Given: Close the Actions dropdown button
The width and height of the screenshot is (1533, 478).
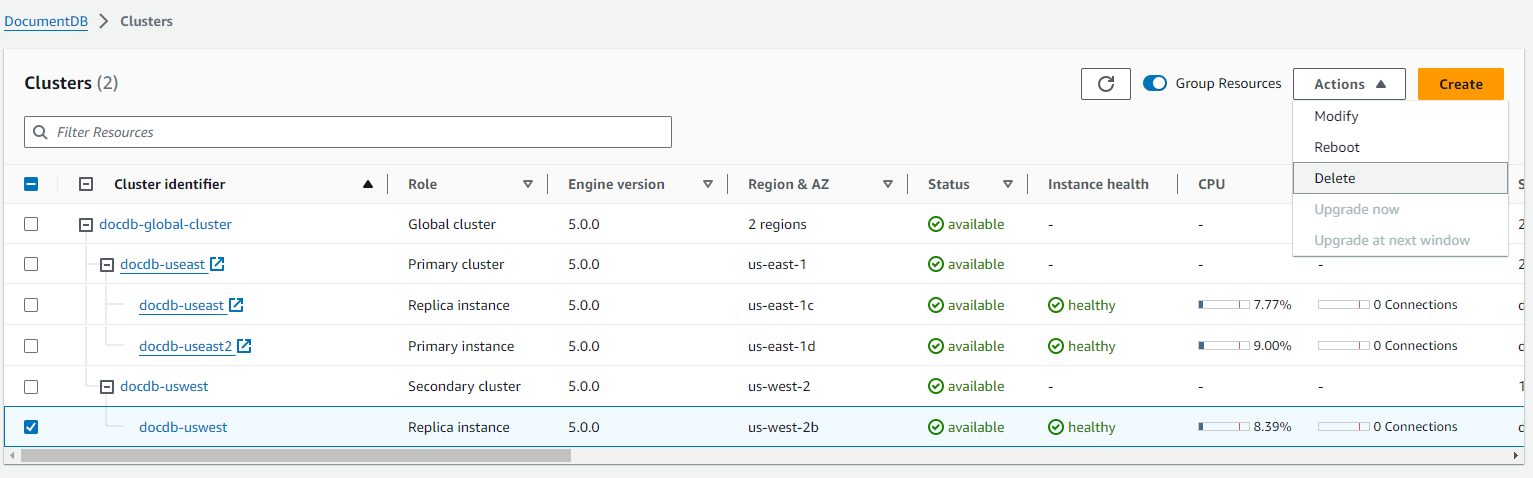Looking at the screenshot, I should [x=1348, y=84].
